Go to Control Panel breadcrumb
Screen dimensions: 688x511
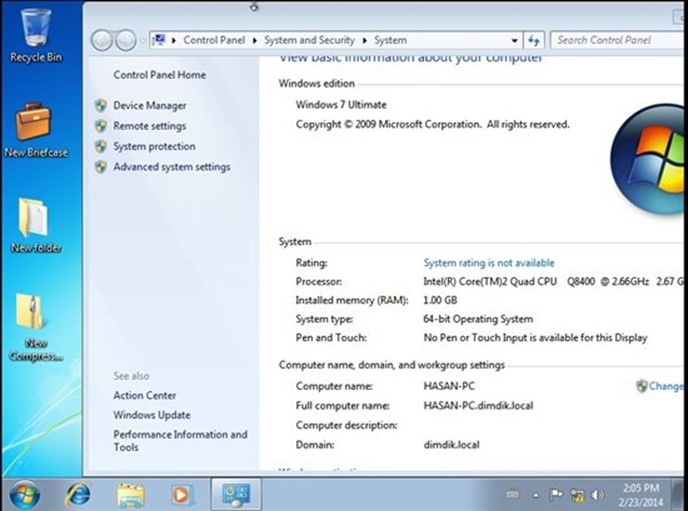pyautogui.click(x=214, y=40)
